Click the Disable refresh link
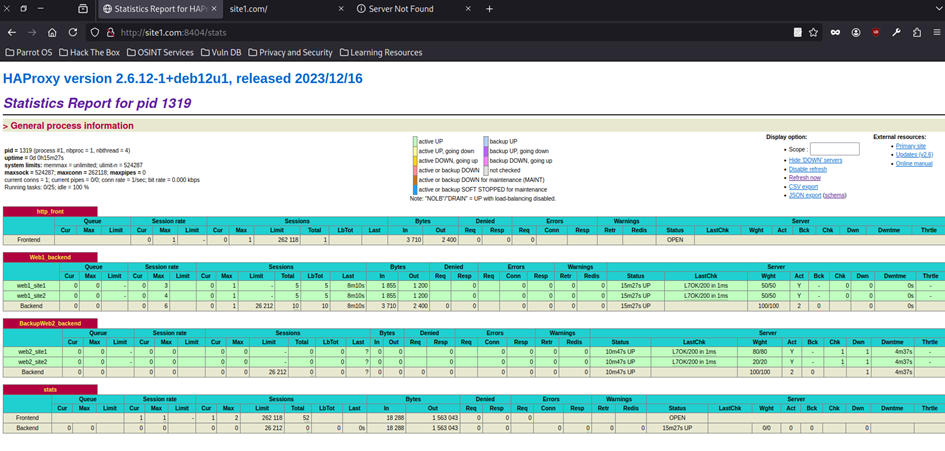Screen dimensions: 945x451 809,169
